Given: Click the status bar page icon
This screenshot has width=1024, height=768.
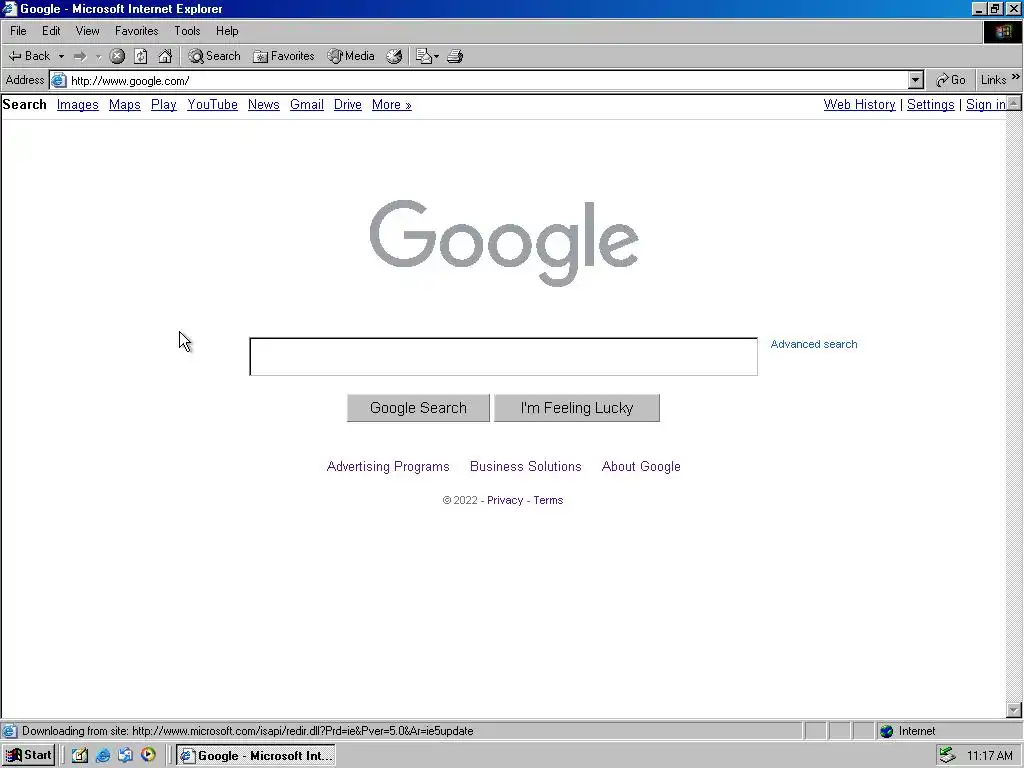Looking at the screenshot, I should tap(9, 731).
